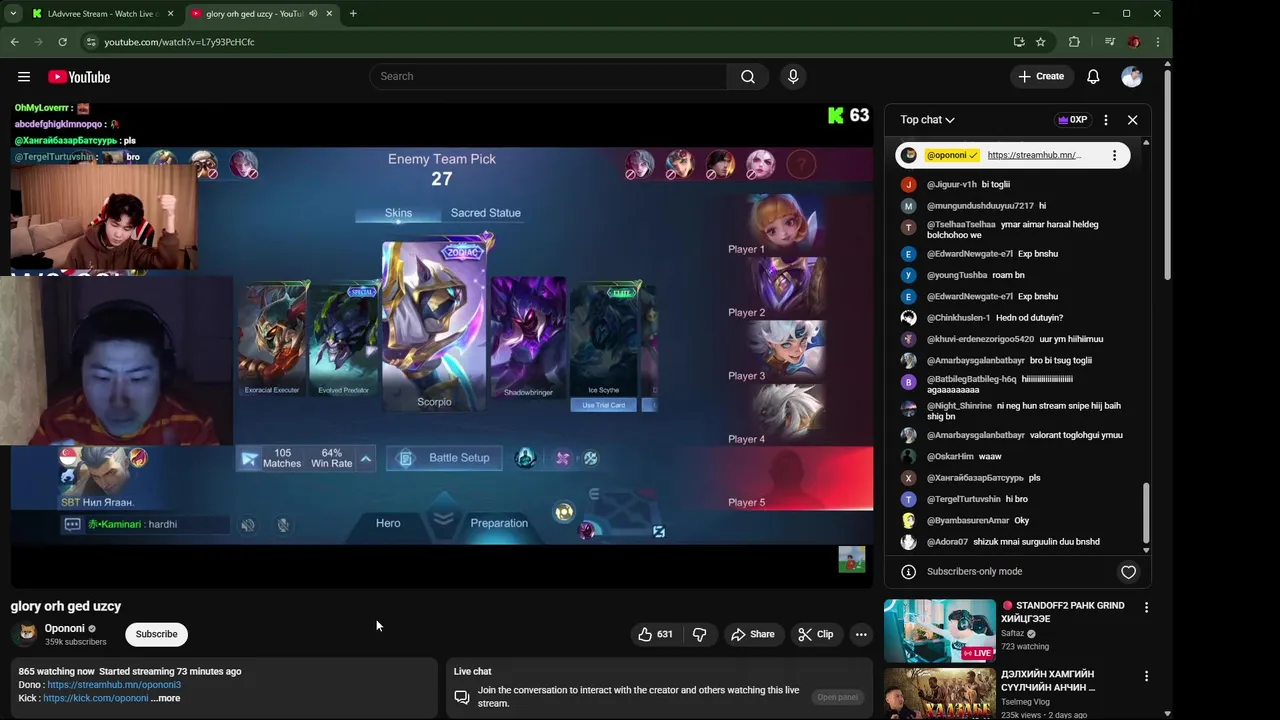
Task: Focus the YouTube search field
Action: click(x=549, y=77)
